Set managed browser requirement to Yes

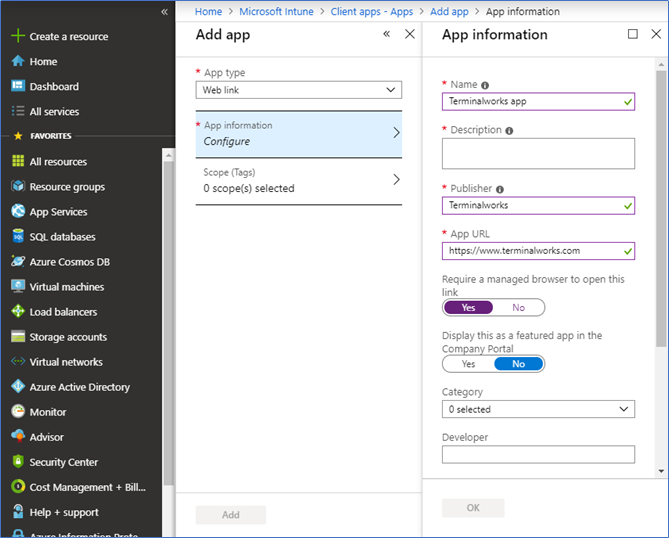[468, 307]
